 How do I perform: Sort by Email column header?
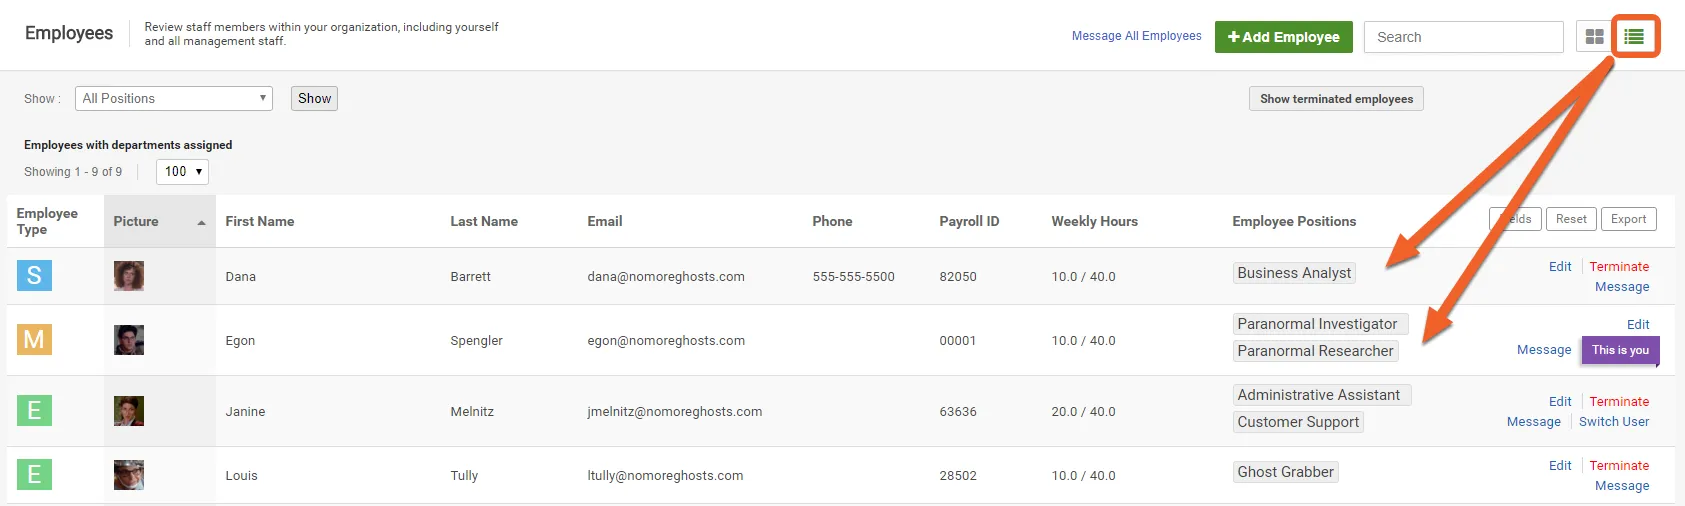(x=605, y=221)
